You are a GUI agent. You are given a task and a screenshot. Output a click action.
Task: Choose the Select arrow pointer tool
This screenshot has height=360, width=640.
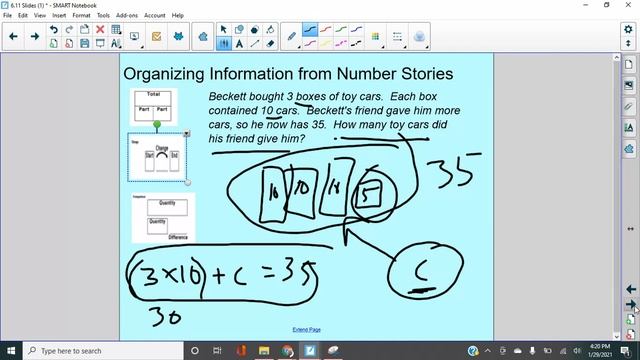pos(223,29)
